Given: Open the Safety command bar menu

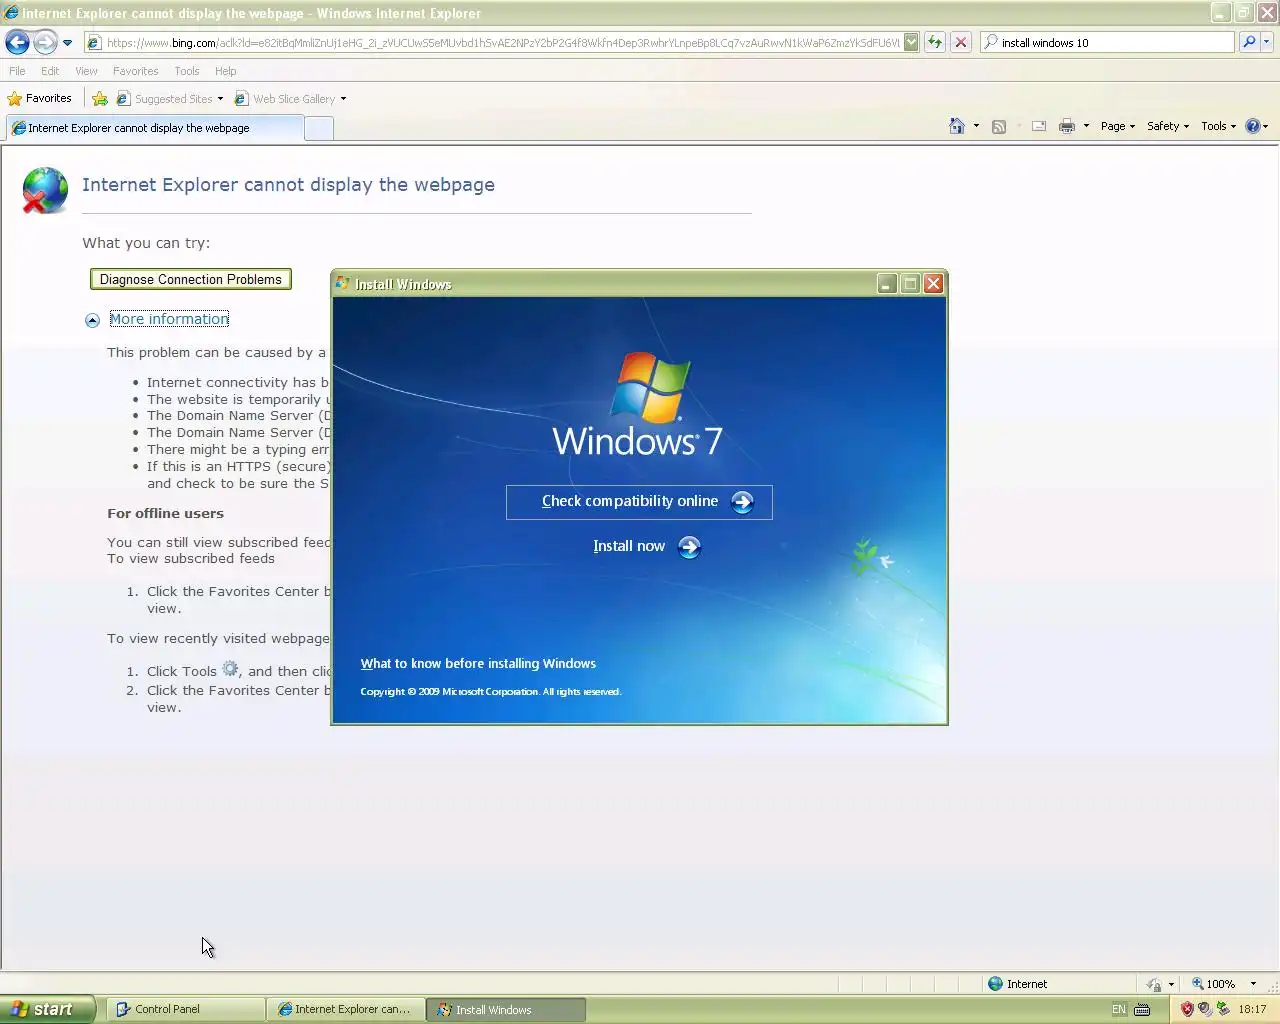Looking at the screenshot, I should point(1168,126).
